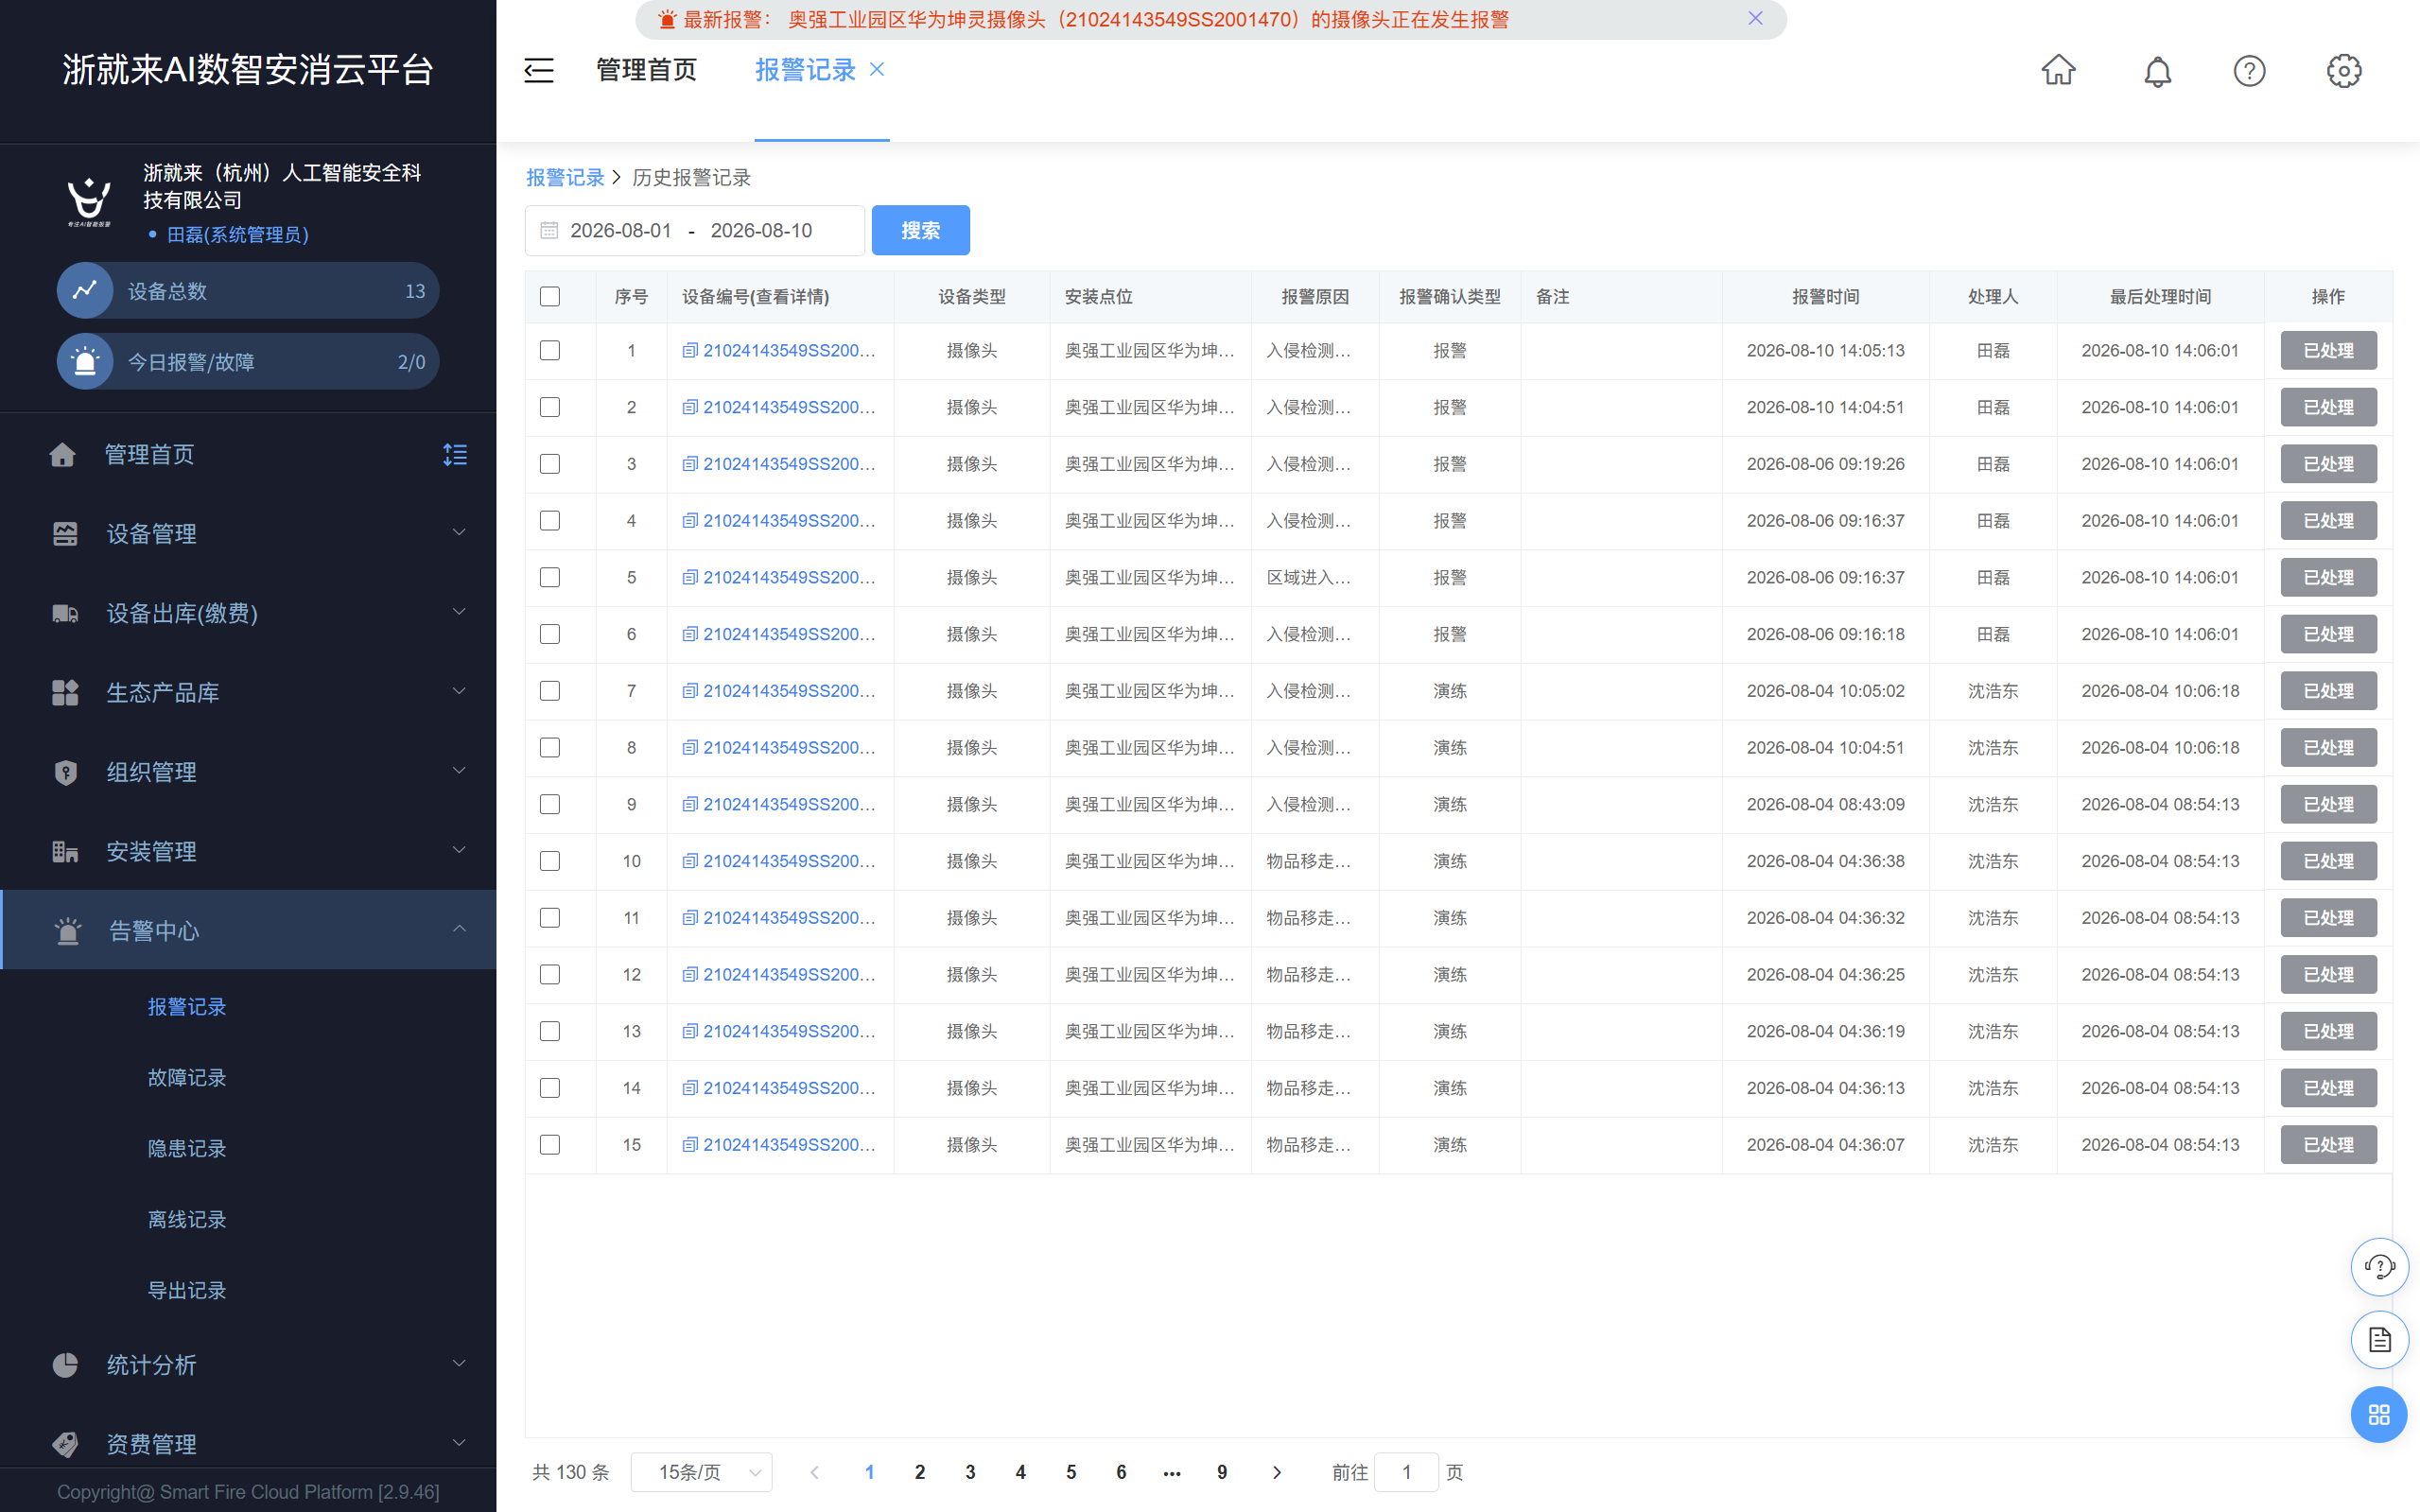2420x1512 pixels.
Task: Click the home icon in top header
Action: pos(2058,70)
